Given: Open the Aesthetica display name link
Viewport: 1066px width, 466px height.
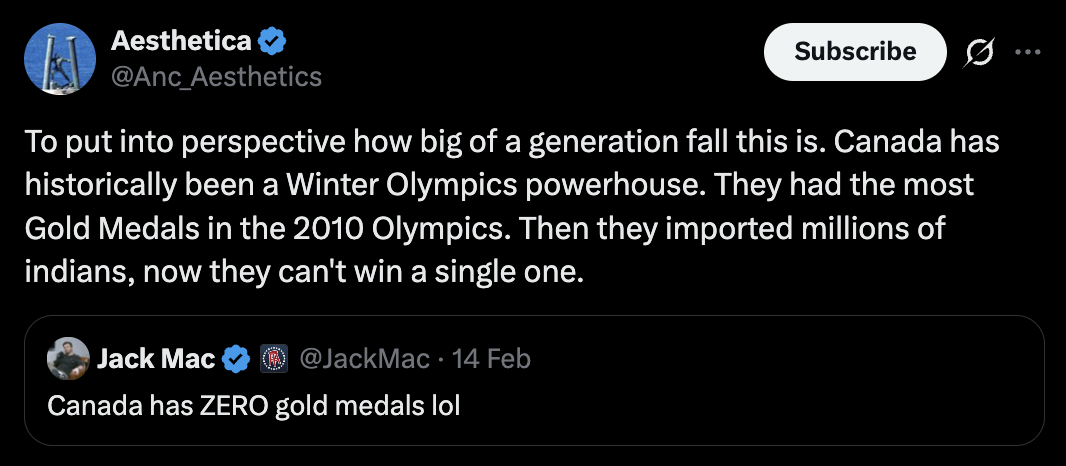Looking at the screenshot, I should 181,41.
